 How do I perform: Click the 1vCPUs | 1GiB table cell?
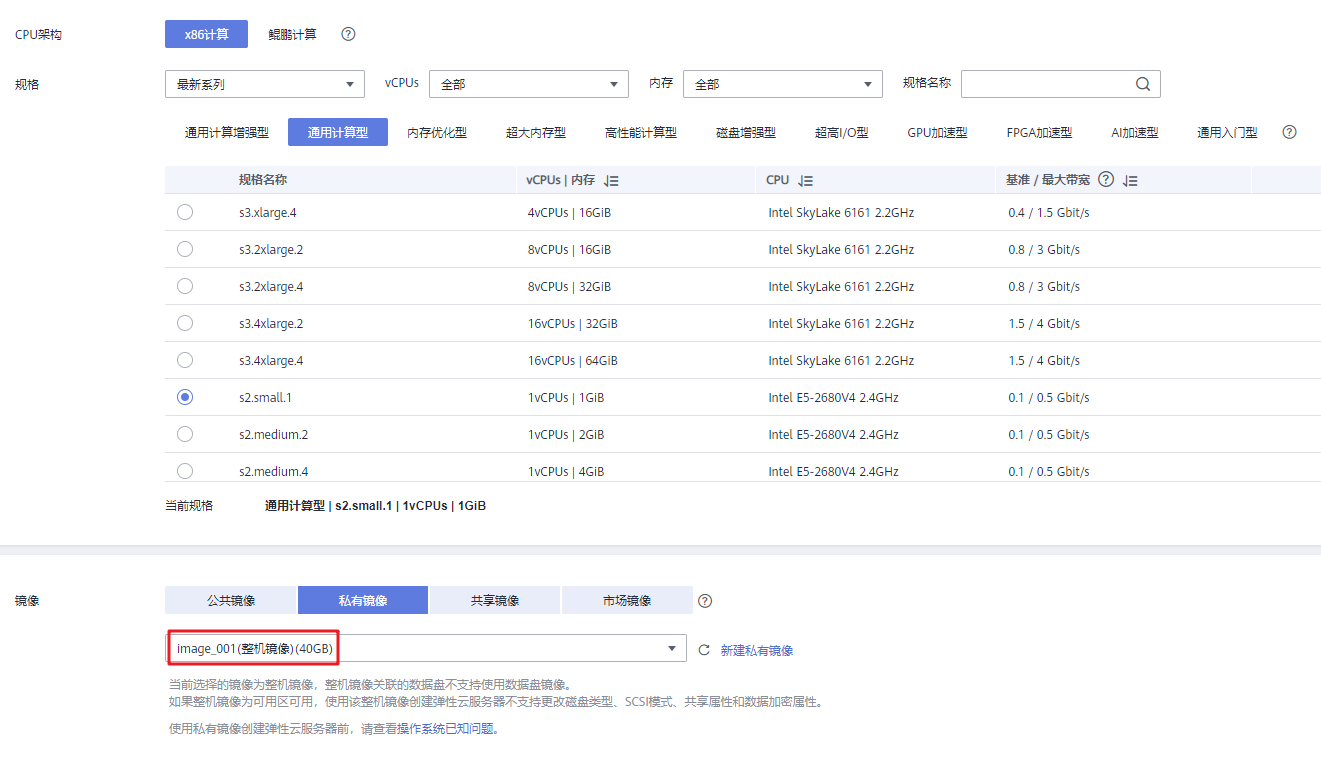pos(566,398)
